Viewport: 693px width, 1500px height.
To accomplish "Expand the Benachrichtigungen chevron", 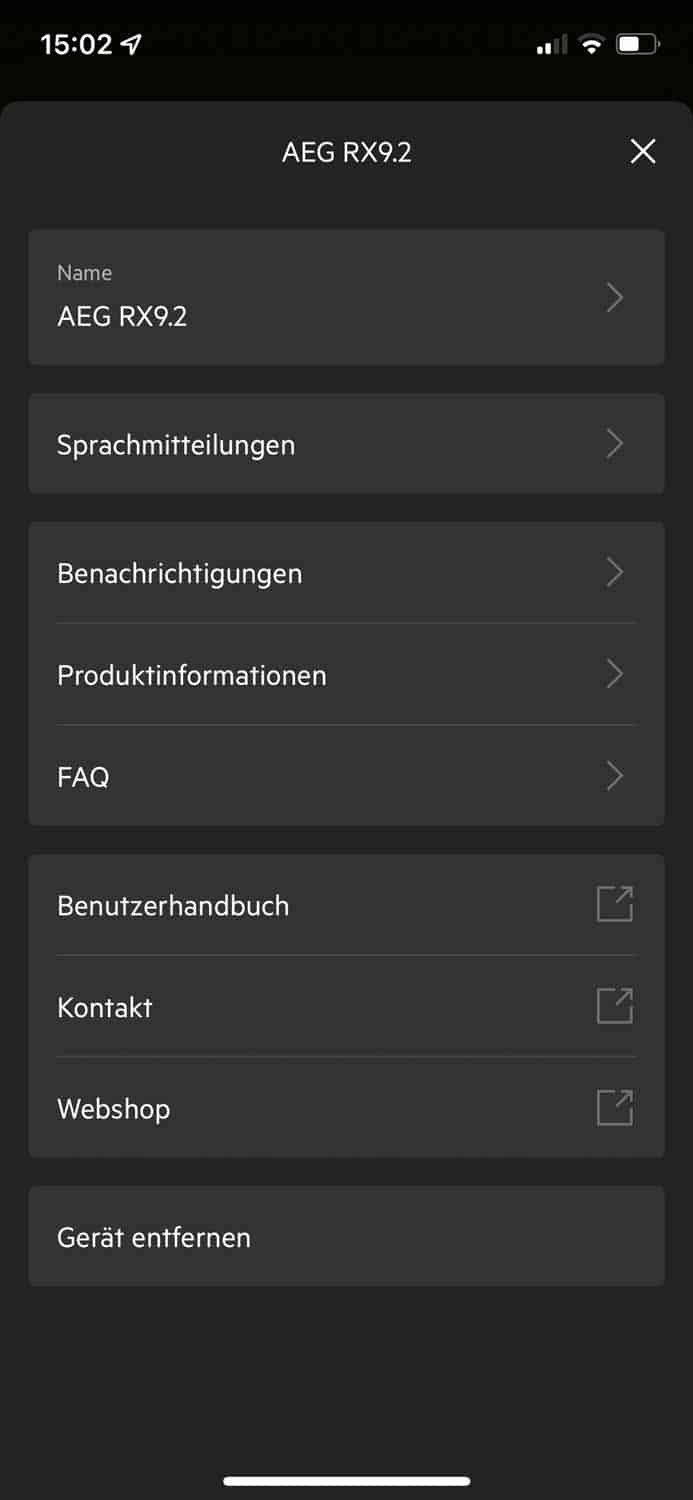I will pyautogui.click(x=615, y=572).
